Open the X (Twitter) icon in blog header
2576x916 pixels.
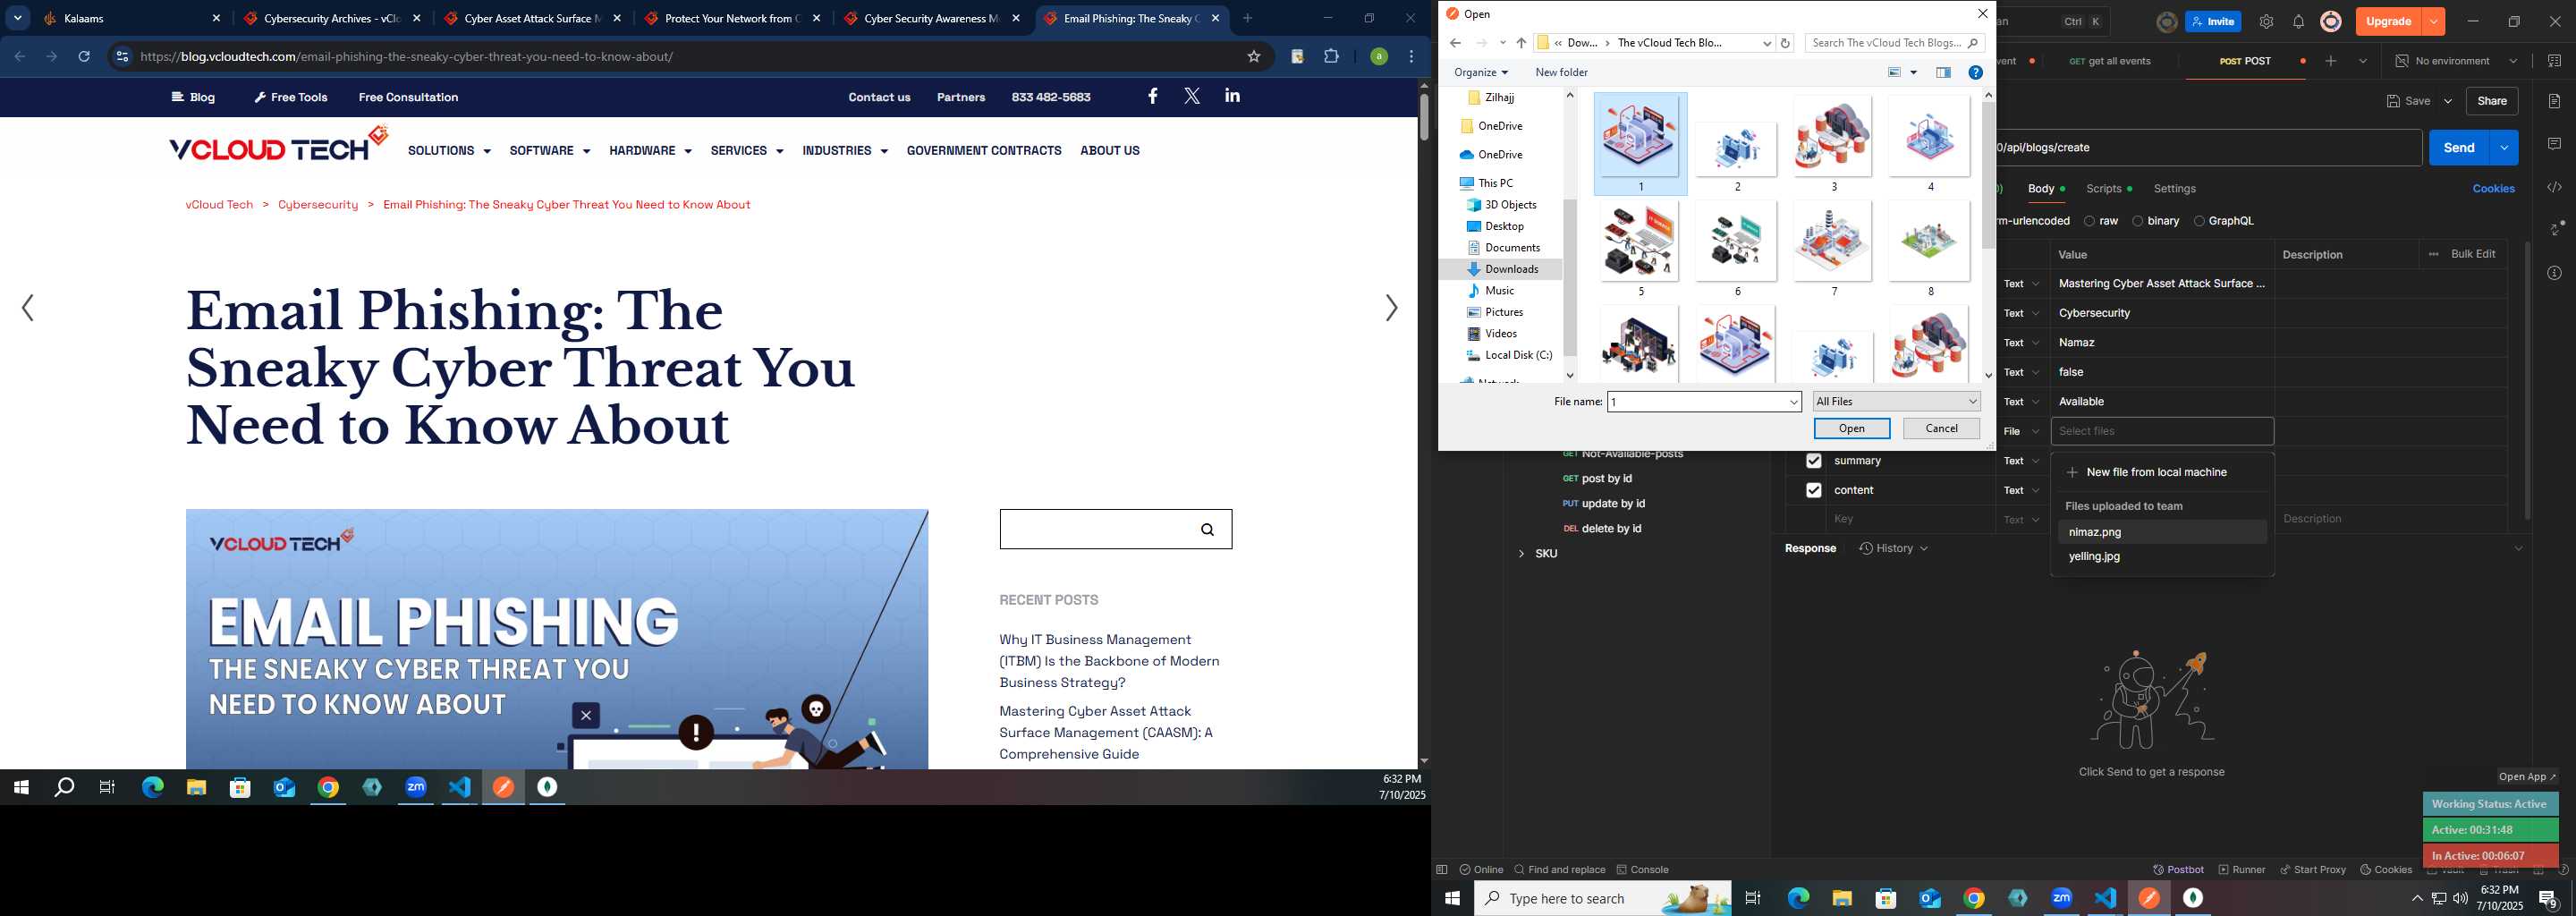click(x=1192, y=96)
